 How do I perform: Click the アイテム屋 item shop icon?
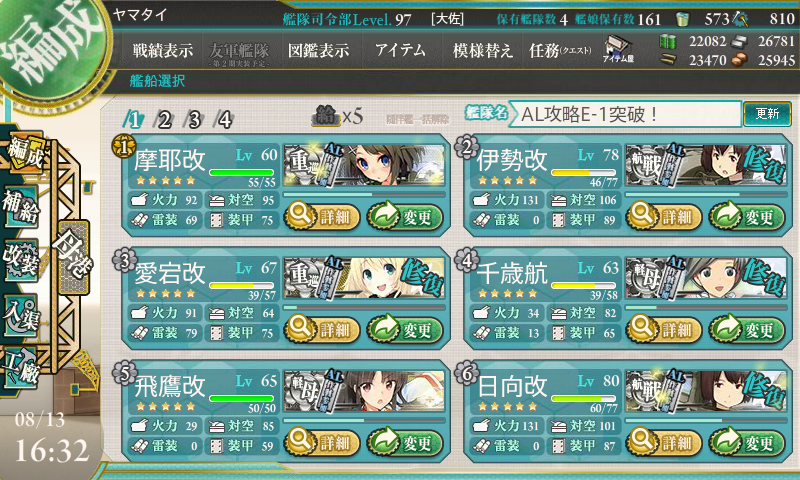[x=618, y=50]
